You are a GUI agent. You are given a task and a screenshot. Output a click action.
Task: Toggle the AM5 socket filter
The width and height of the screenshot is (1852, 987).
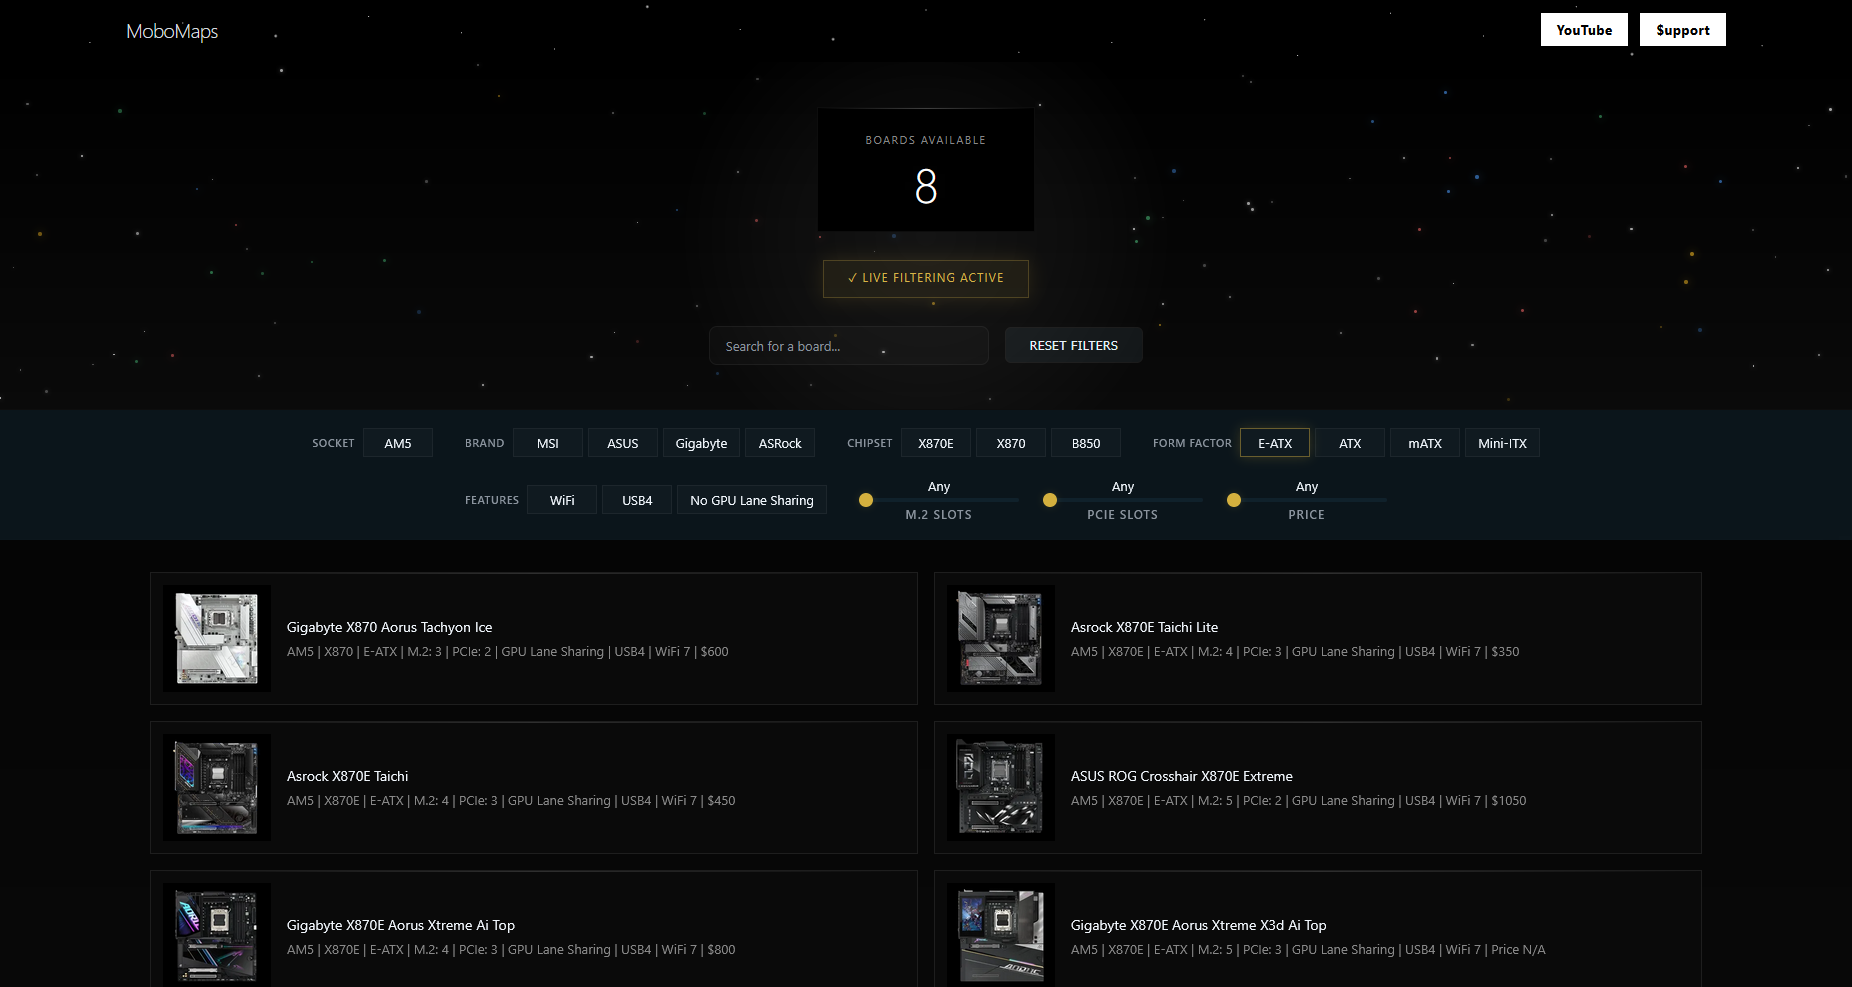(x=398, y=443)
